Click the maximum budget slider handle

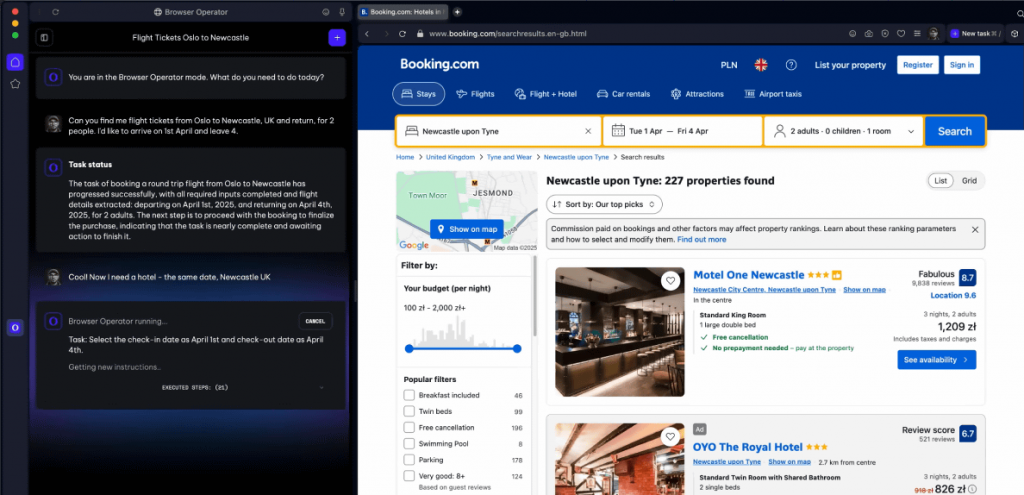(x=517, y=349)
